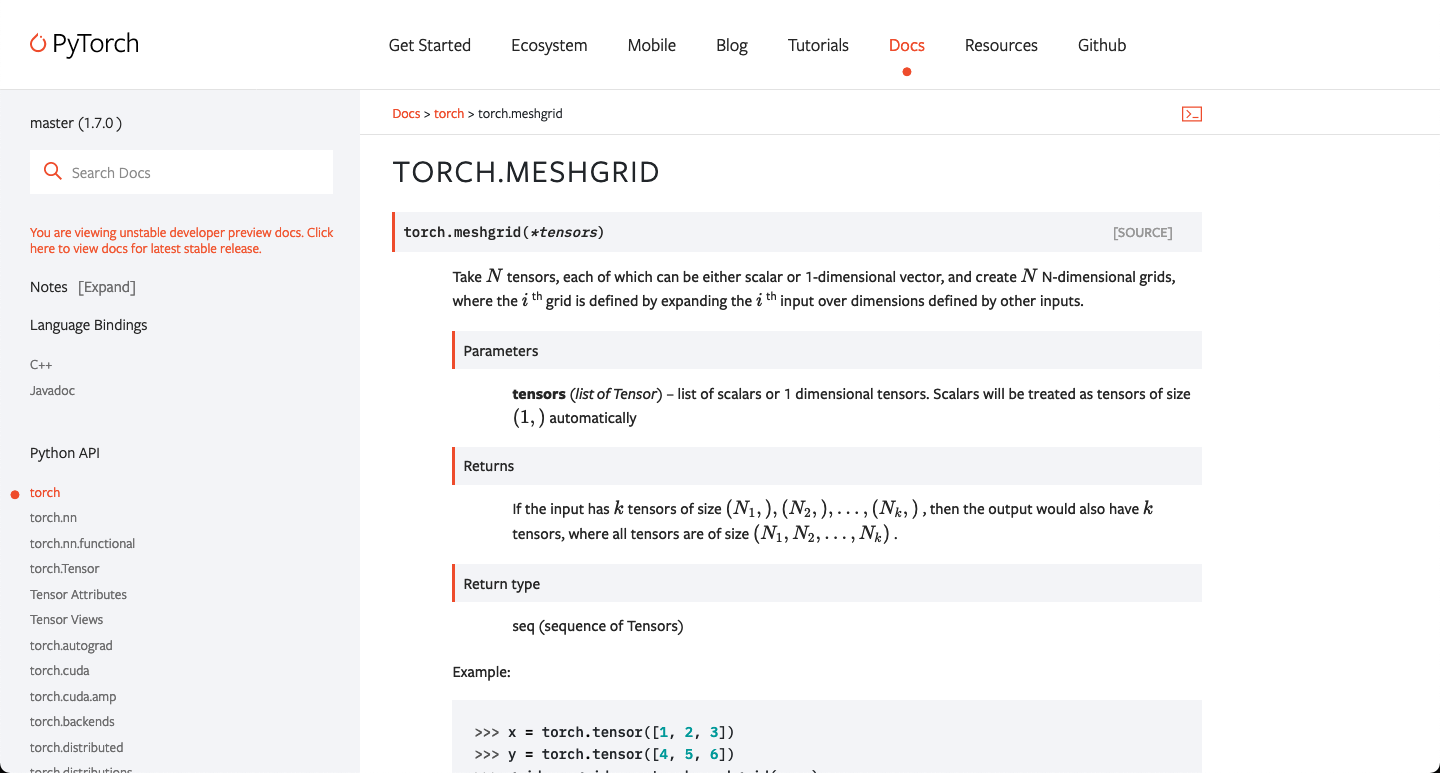Click the search magnifier icon
Screen dimensions: 1440x773
[x=53, y=172]
